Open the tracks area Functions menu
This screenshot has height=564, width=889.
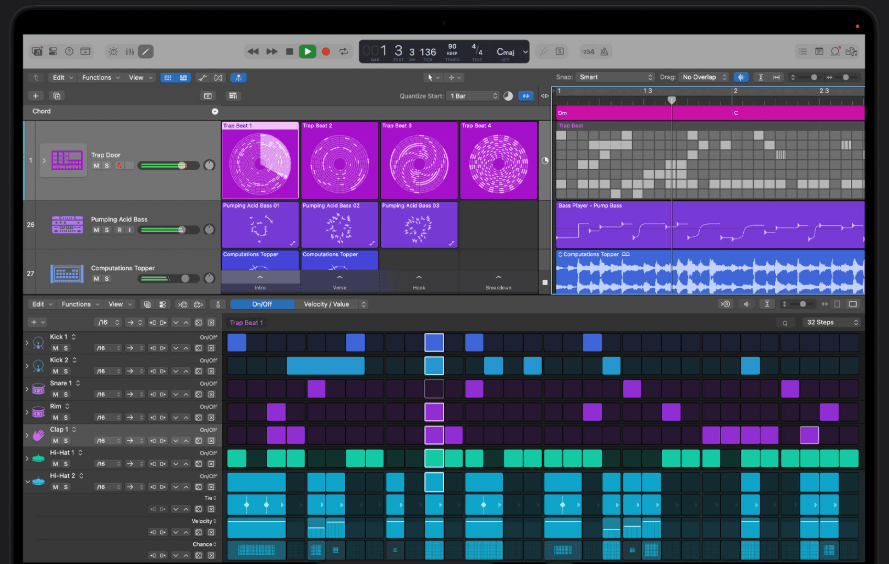pos(100,77)
